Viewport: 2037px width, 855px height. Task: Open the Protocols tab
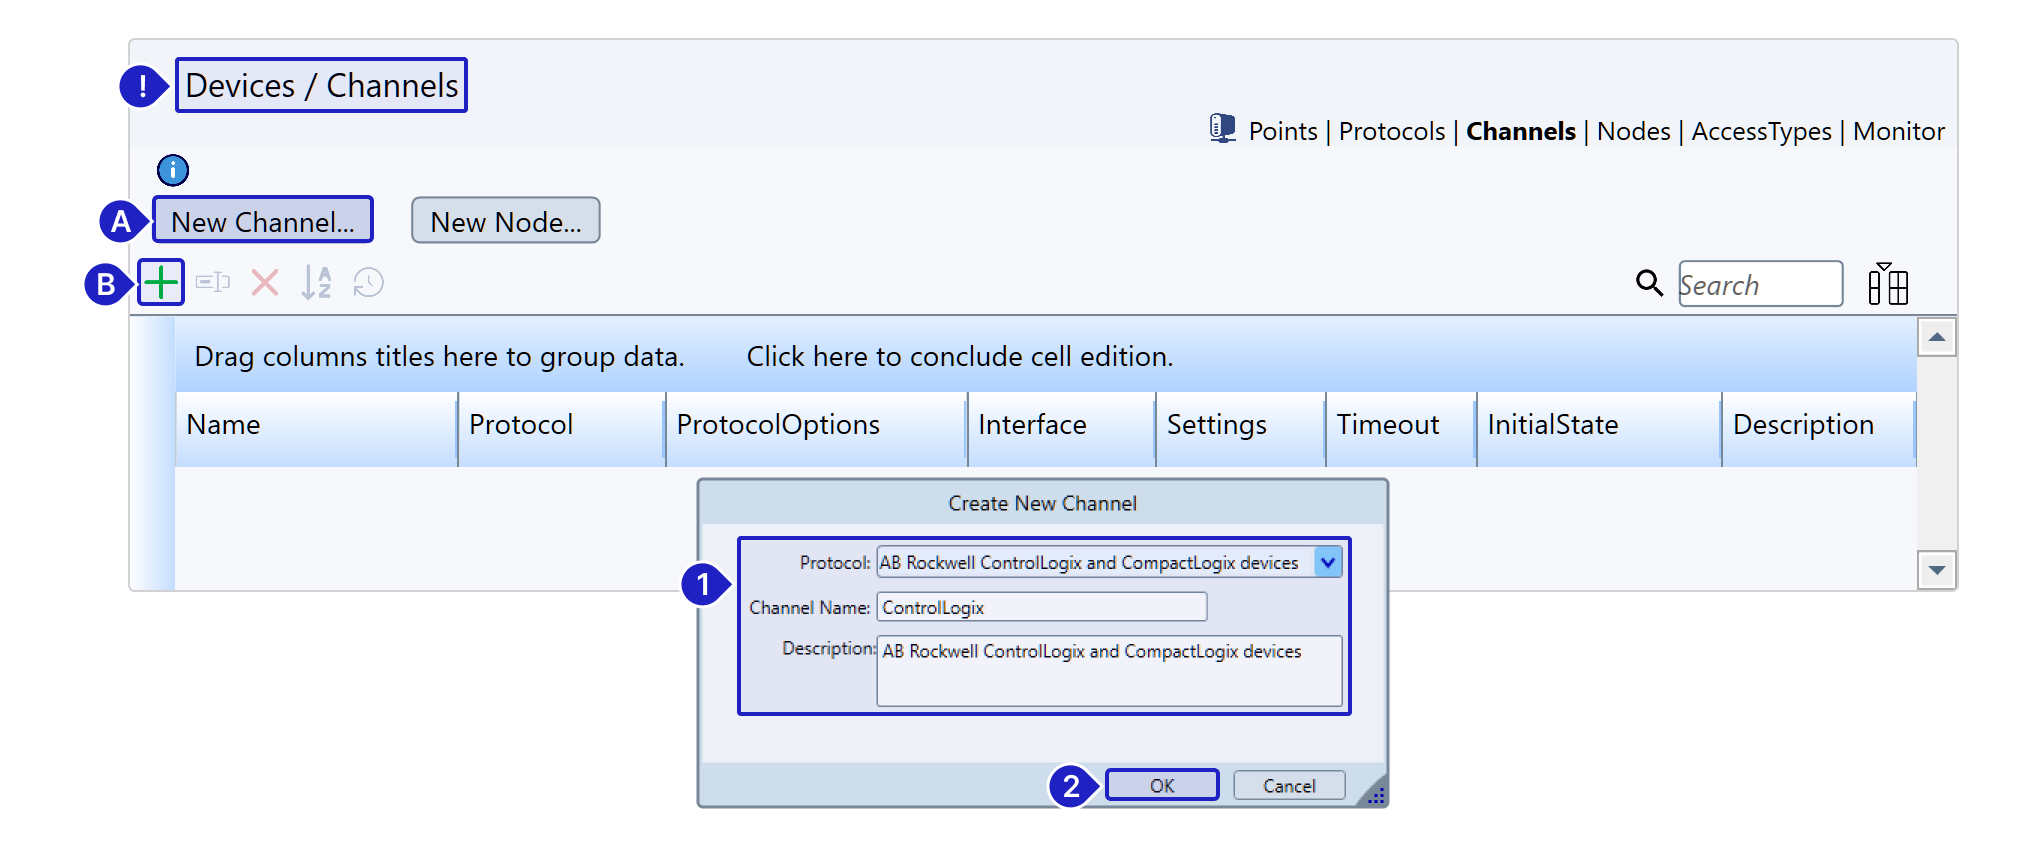coord(1391,131)
